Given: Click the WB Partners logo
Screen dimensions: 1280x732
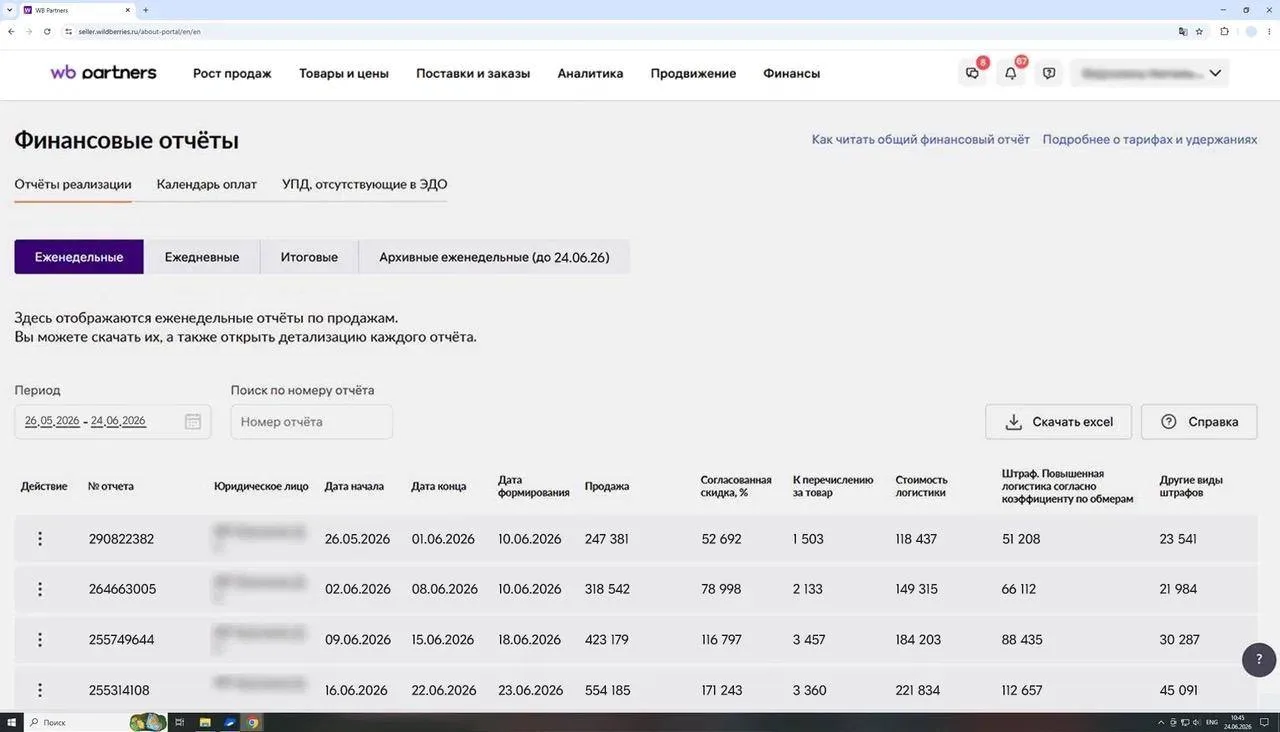Looking at the screenshot, I should pos(103,73).
